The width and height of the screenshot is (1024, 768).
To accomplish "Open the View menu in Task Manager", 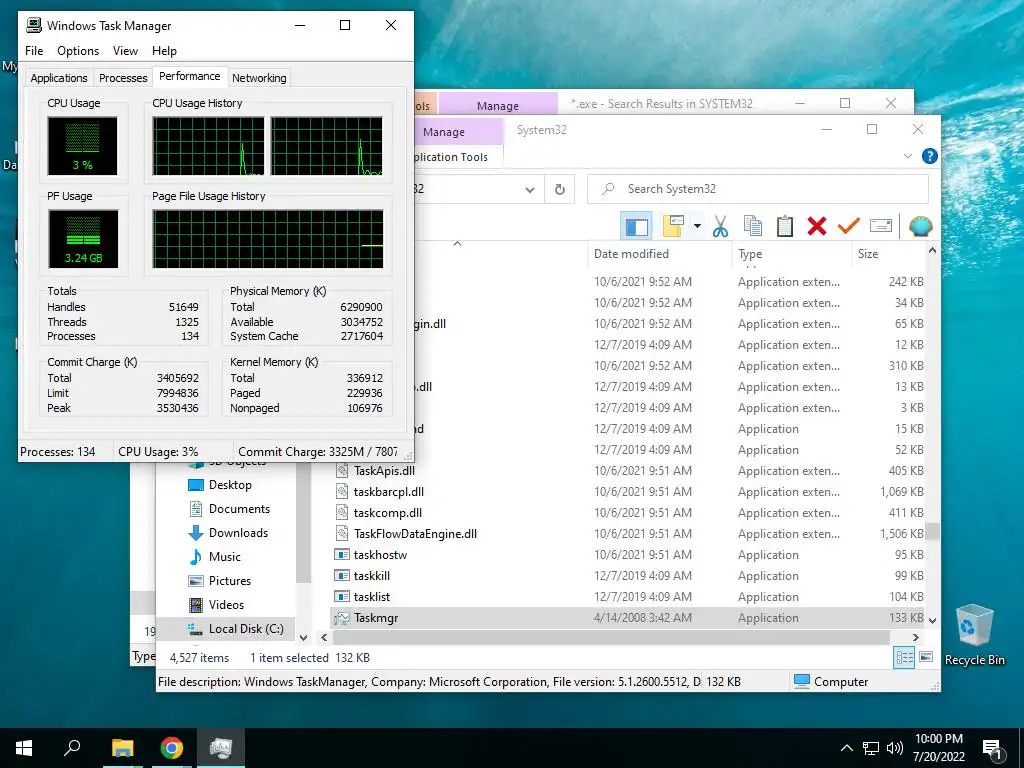I will 125,51.
